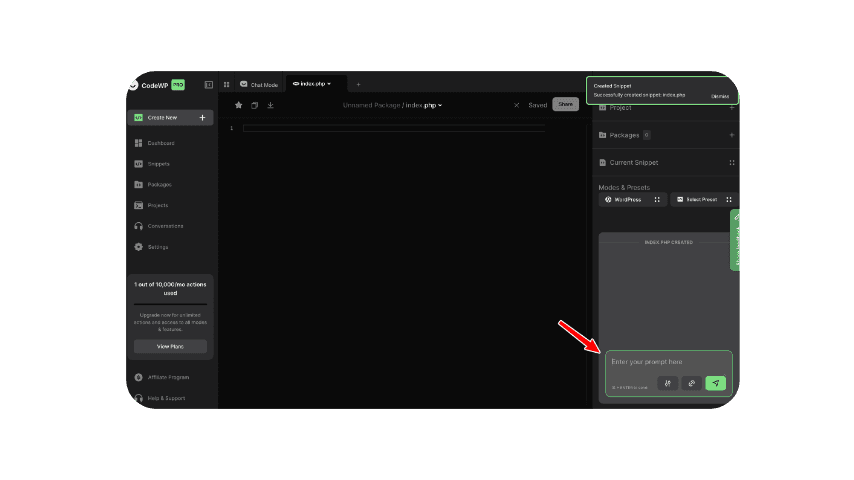
Task: Expand the Current Snippet panel
Action: (732, 162)
